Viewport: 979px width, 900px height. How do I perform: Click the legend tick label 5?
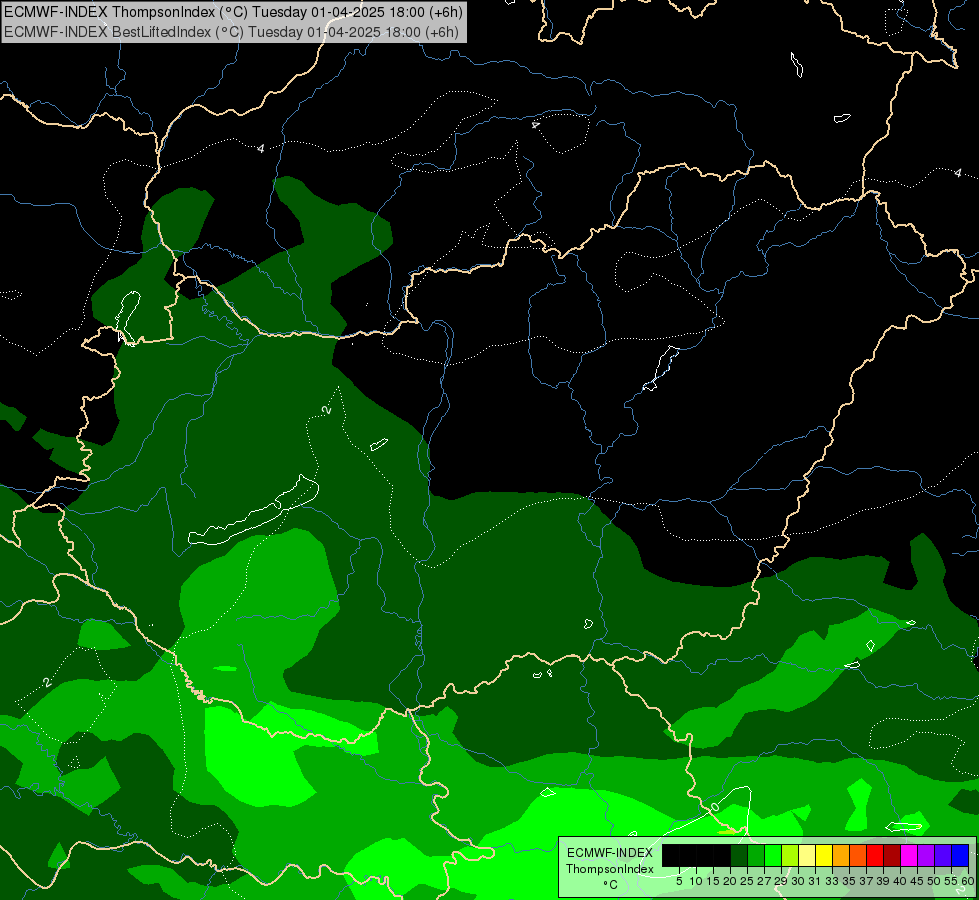click(679, 881)
